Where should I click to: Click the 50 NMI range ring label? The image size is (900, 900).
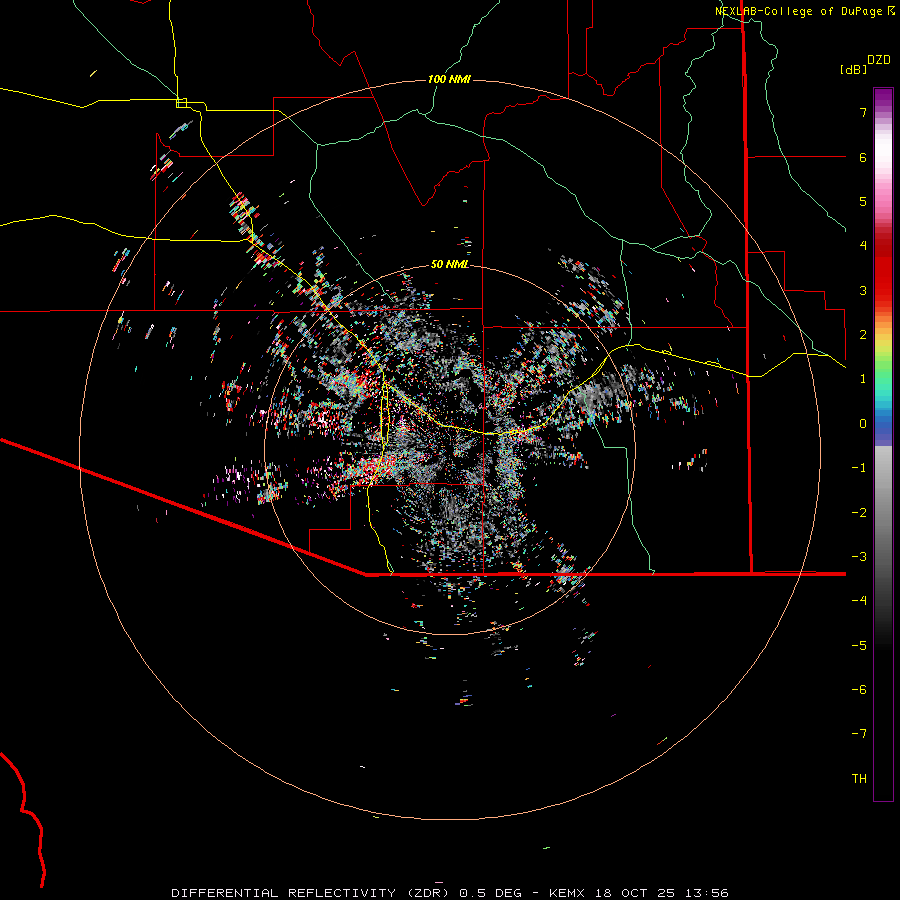click(x=449, y=265)
